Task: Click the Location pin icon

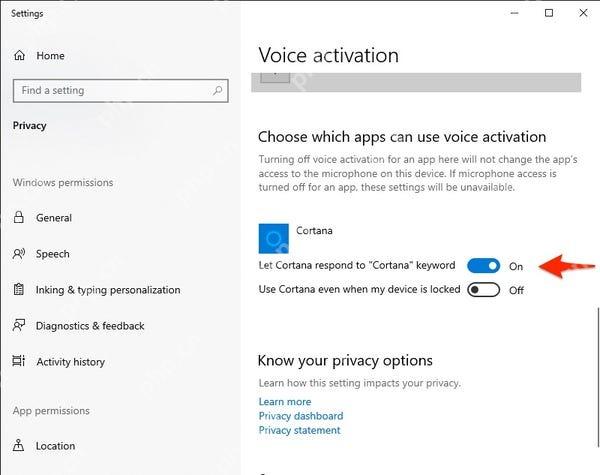Action: (18, 446)
